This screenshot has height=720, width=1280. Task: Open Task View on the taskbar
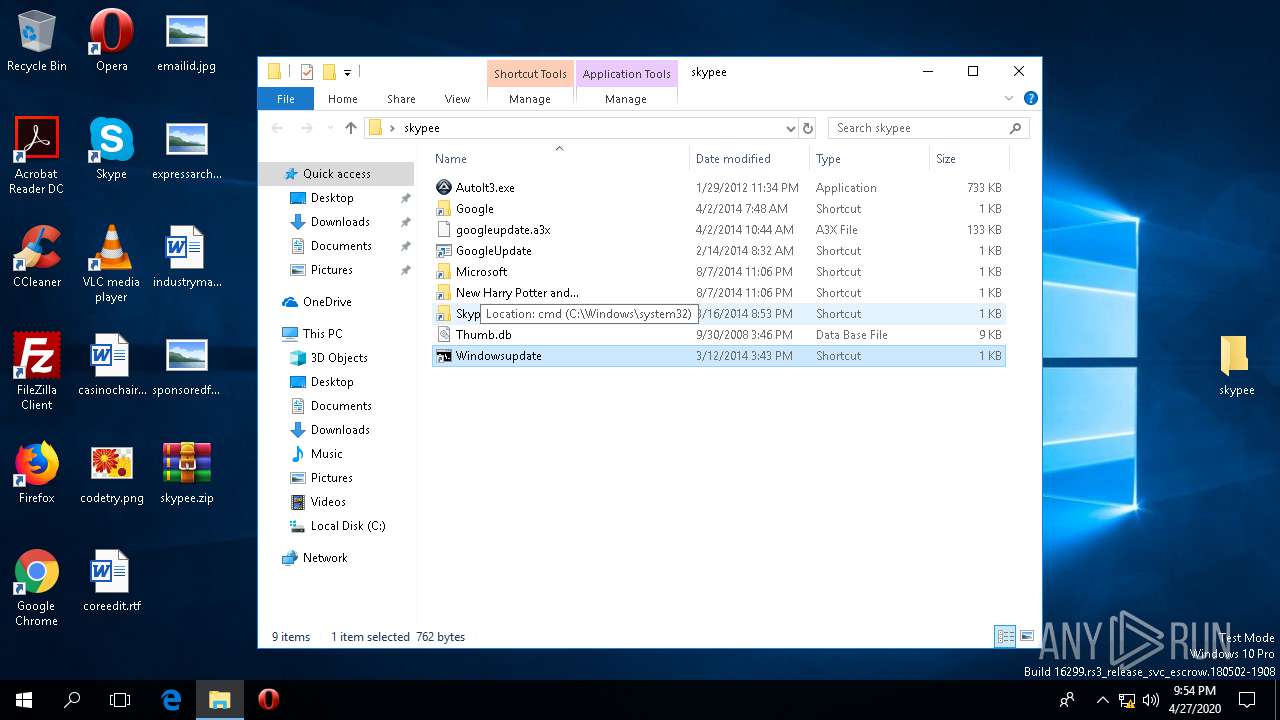pos(120,700)
